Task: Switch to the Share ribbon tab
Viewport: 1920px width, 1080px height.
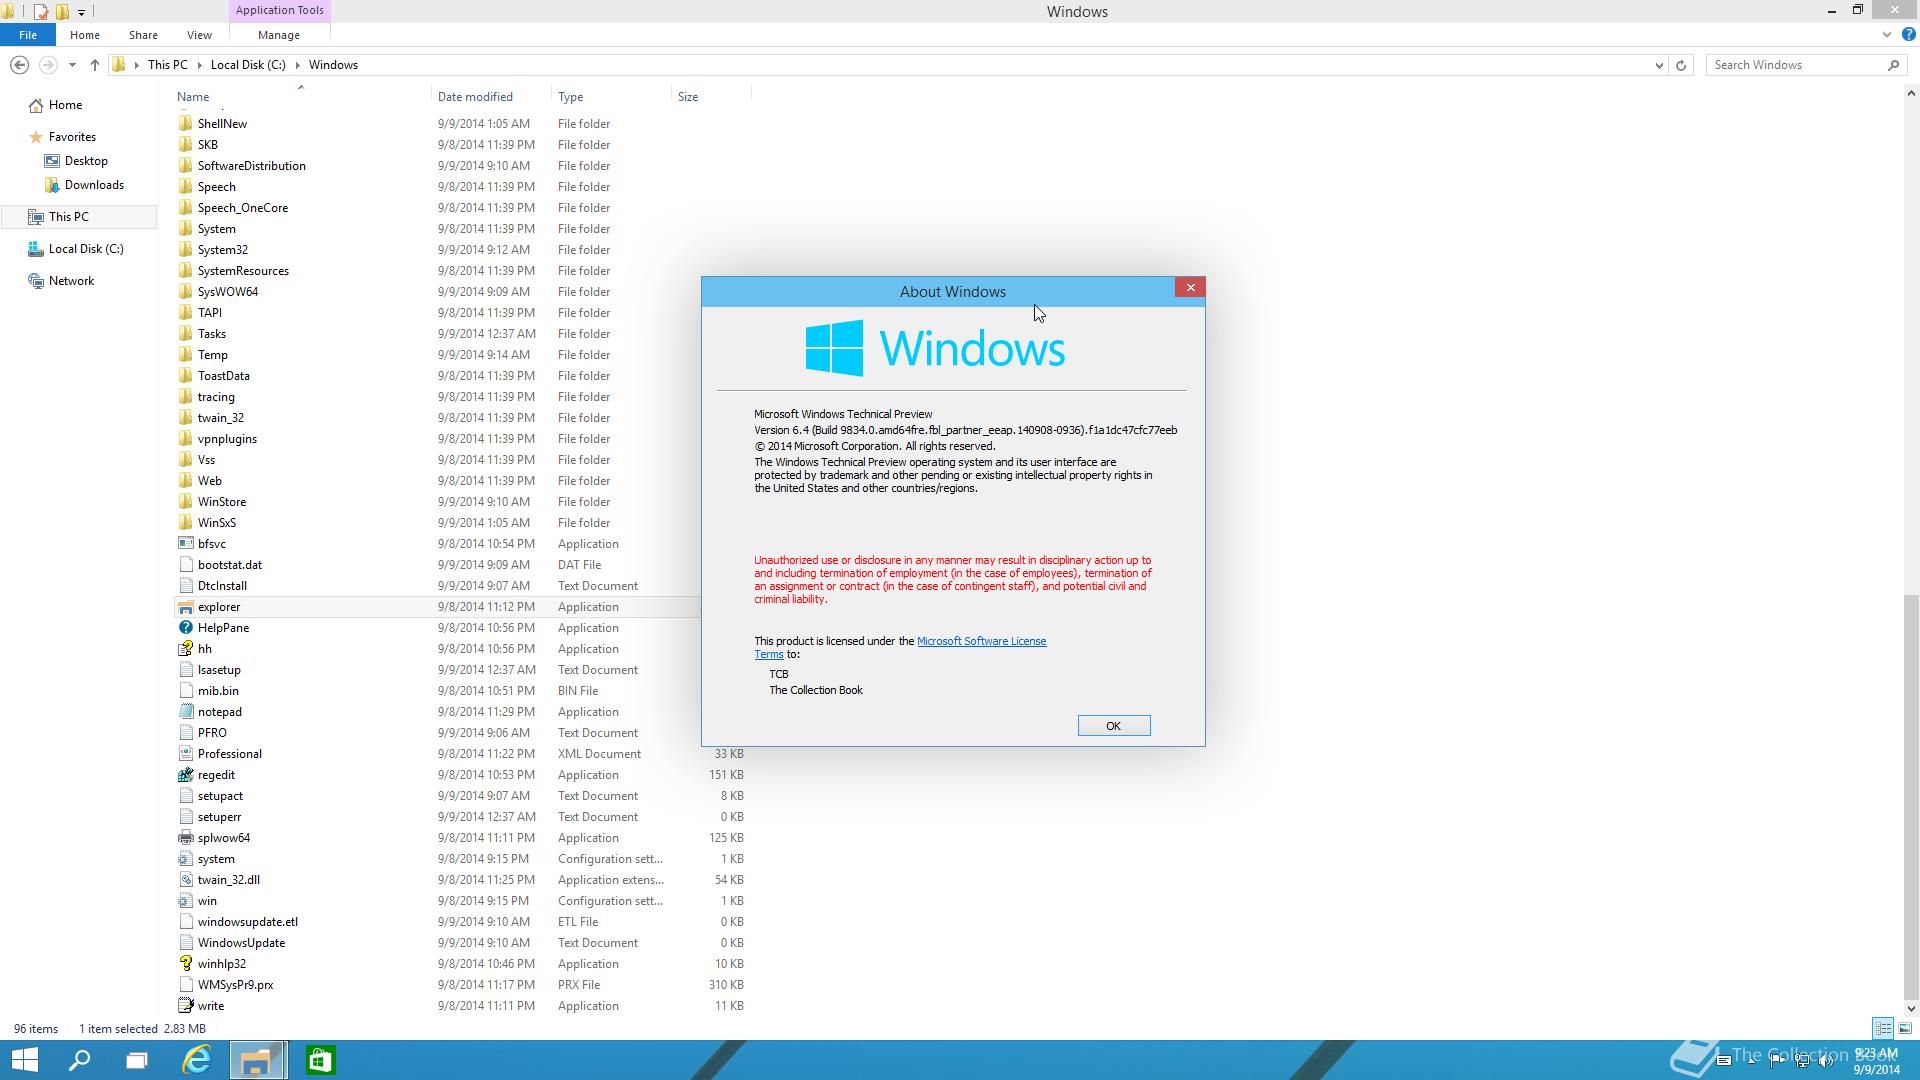Action: tap(143, 35)
